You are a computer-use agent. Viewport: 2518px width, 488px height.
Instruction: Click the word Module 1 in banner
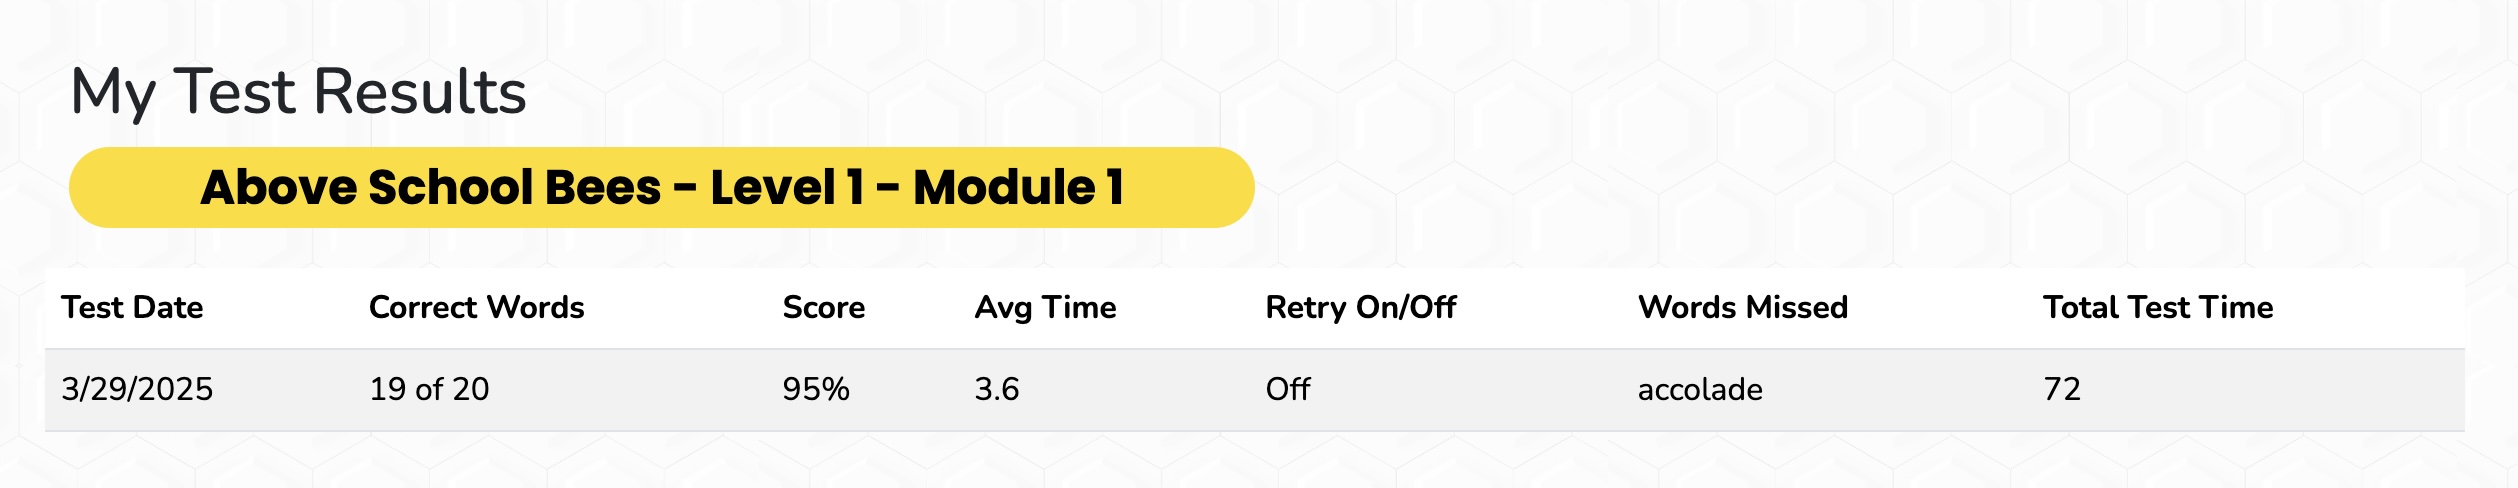[x=1019, y=187]
